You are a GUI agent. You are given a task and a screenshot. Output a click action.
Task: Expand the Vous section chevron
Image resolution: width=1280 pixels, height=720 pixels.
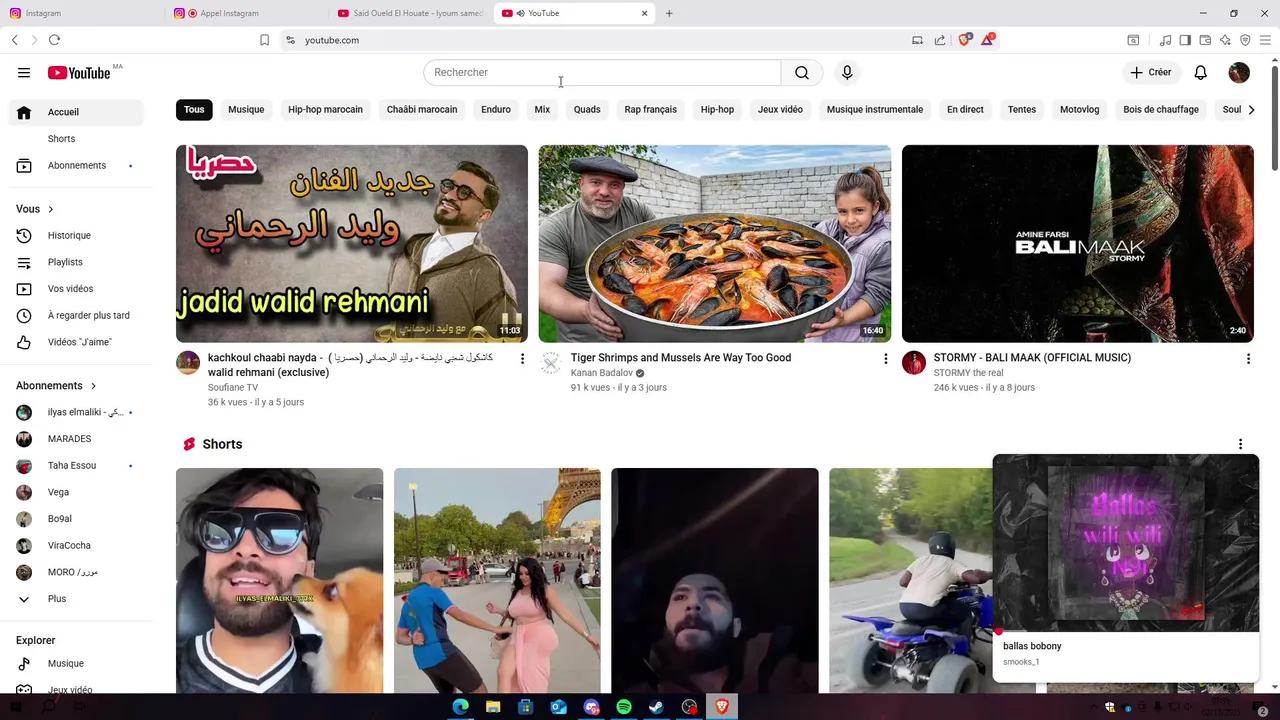[x=50, y=209]
